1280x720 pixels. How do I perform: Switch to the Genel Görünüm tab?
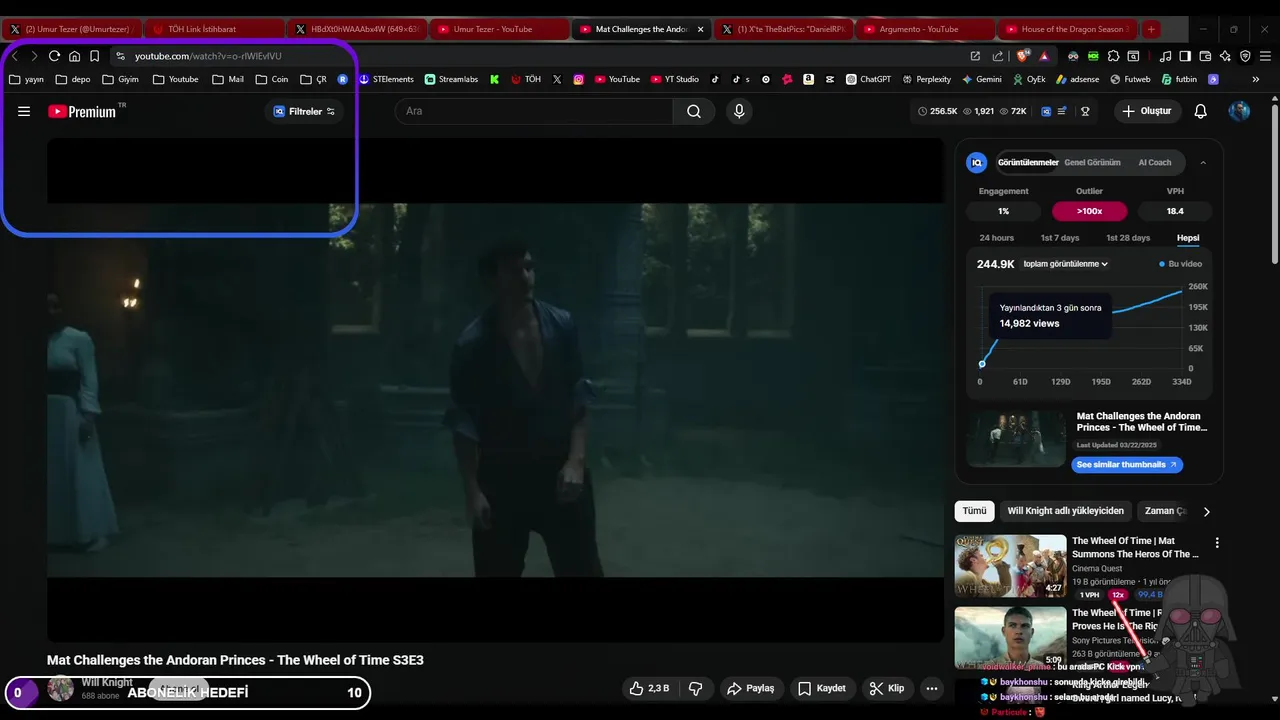[x=1092, y=162]
